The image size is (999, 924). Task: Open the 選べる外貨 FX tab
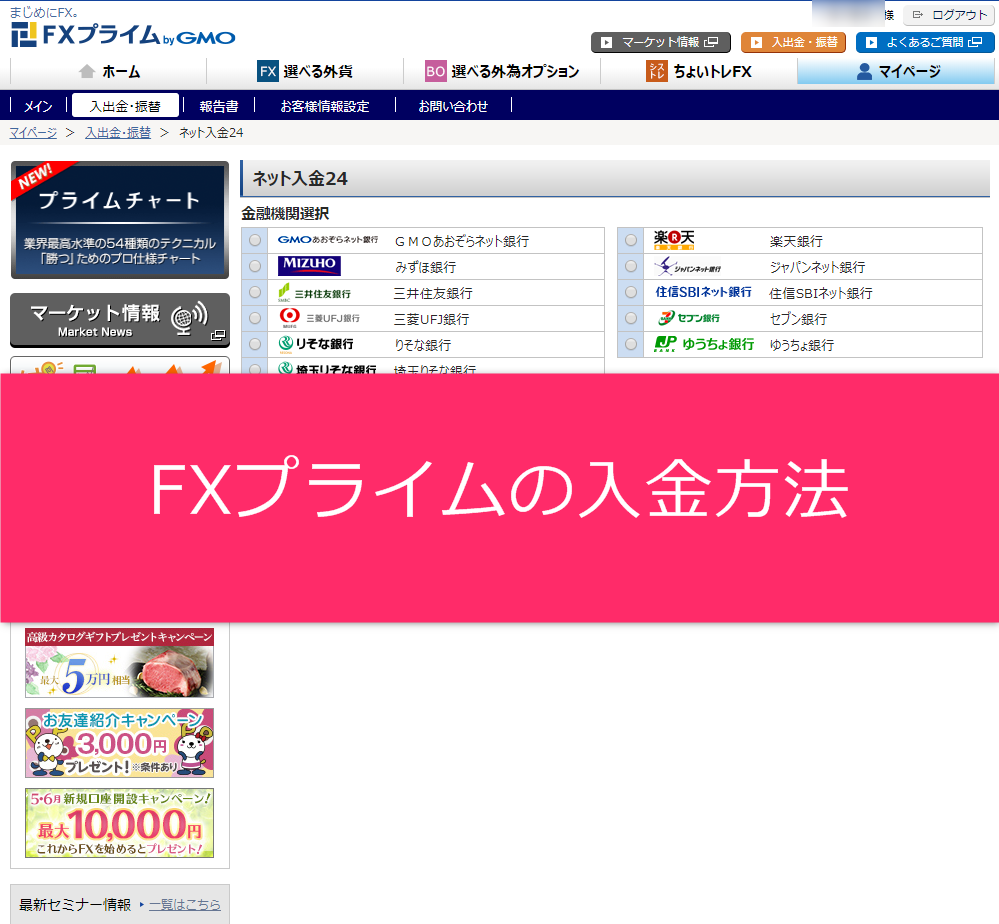(305, 71)
